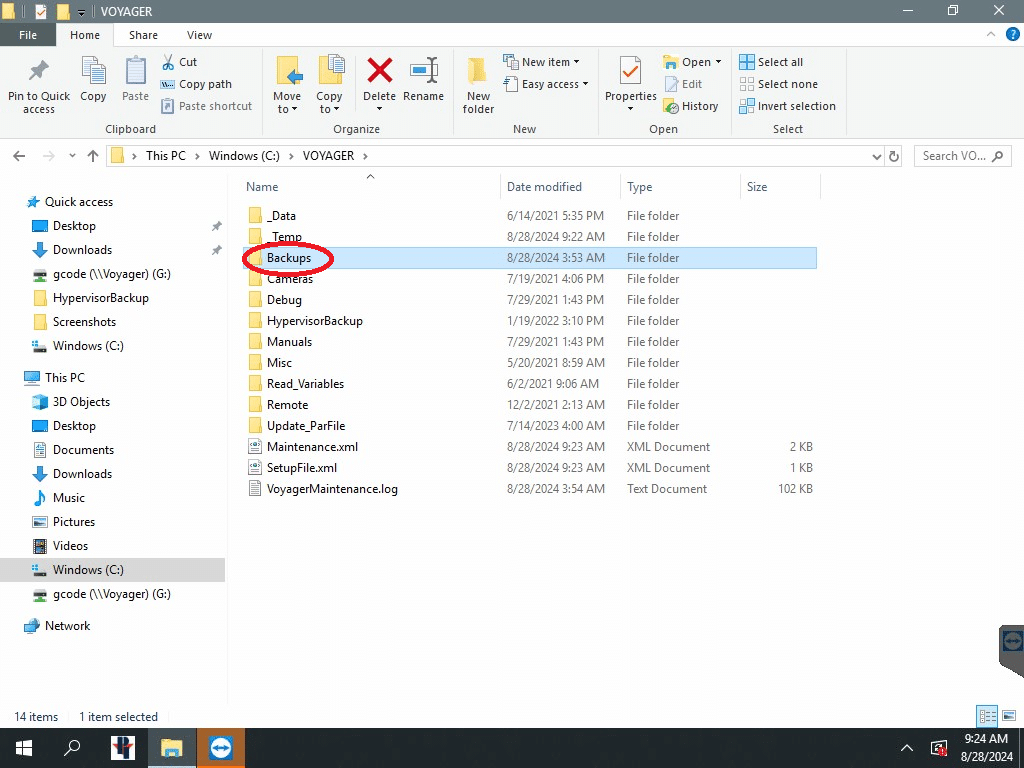Click the Cut scissors button
The image size is (1024, 768).
click(179, 62)
